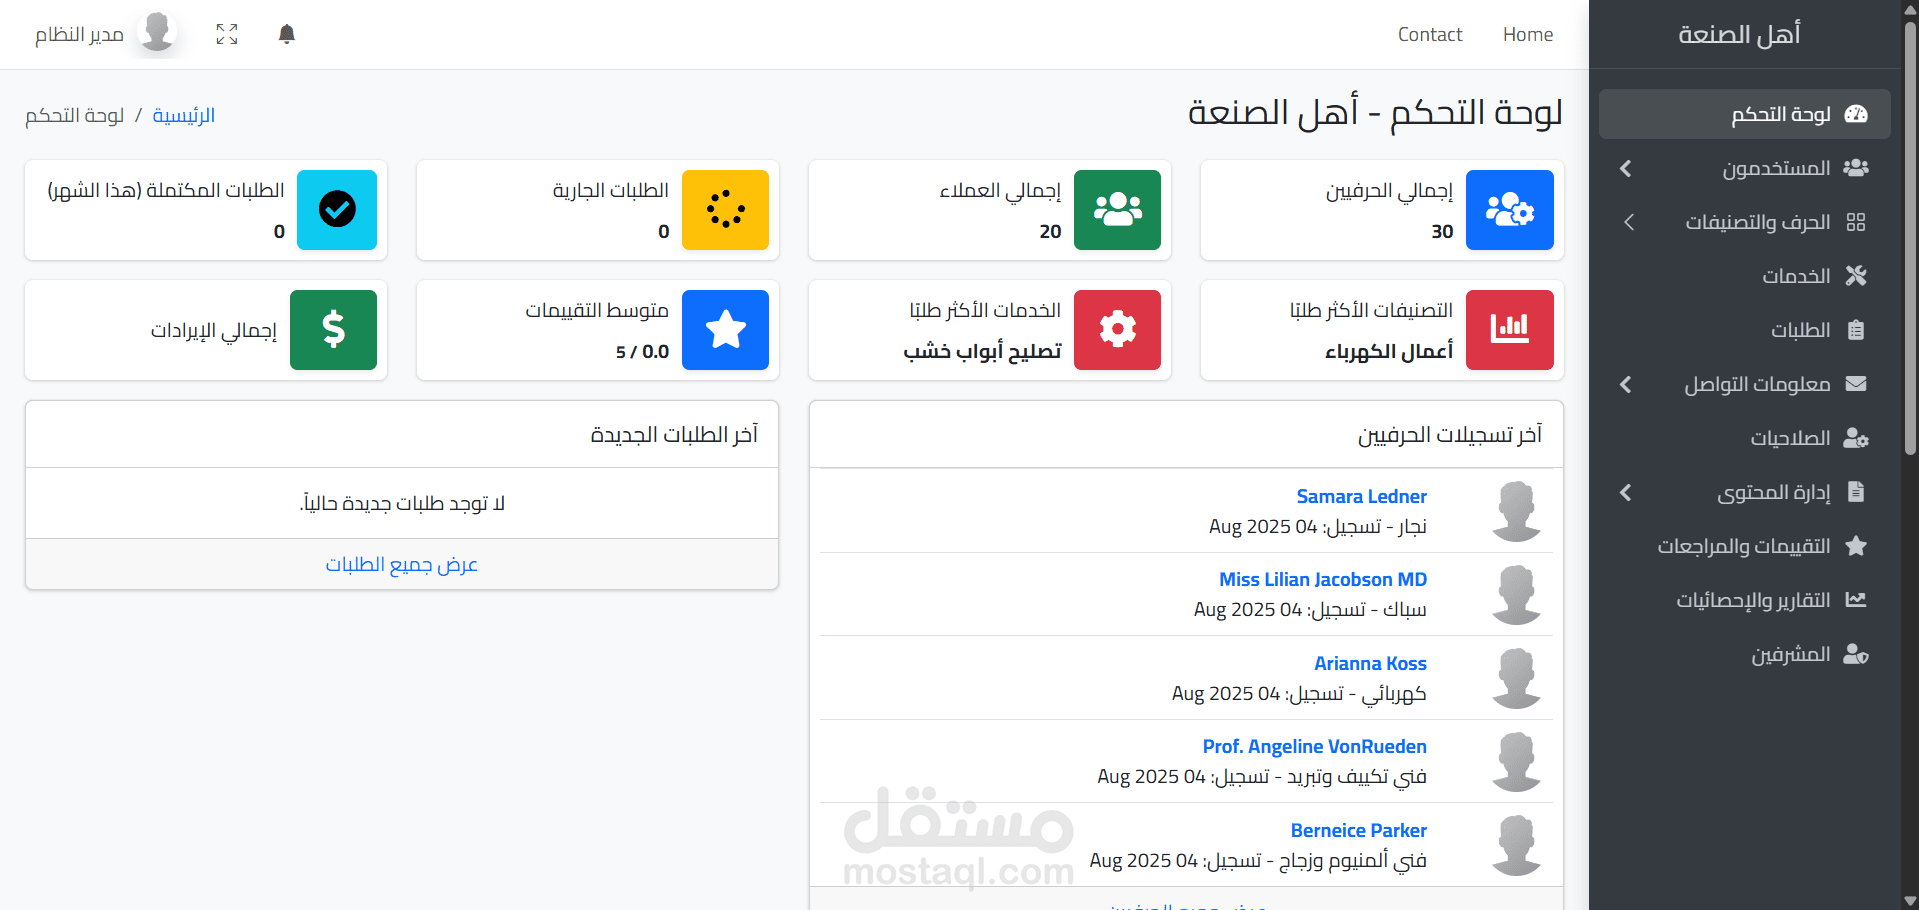Click the page vertical scrollbar thumb
The image size is (1919, 910).
tap(1910, 240)
